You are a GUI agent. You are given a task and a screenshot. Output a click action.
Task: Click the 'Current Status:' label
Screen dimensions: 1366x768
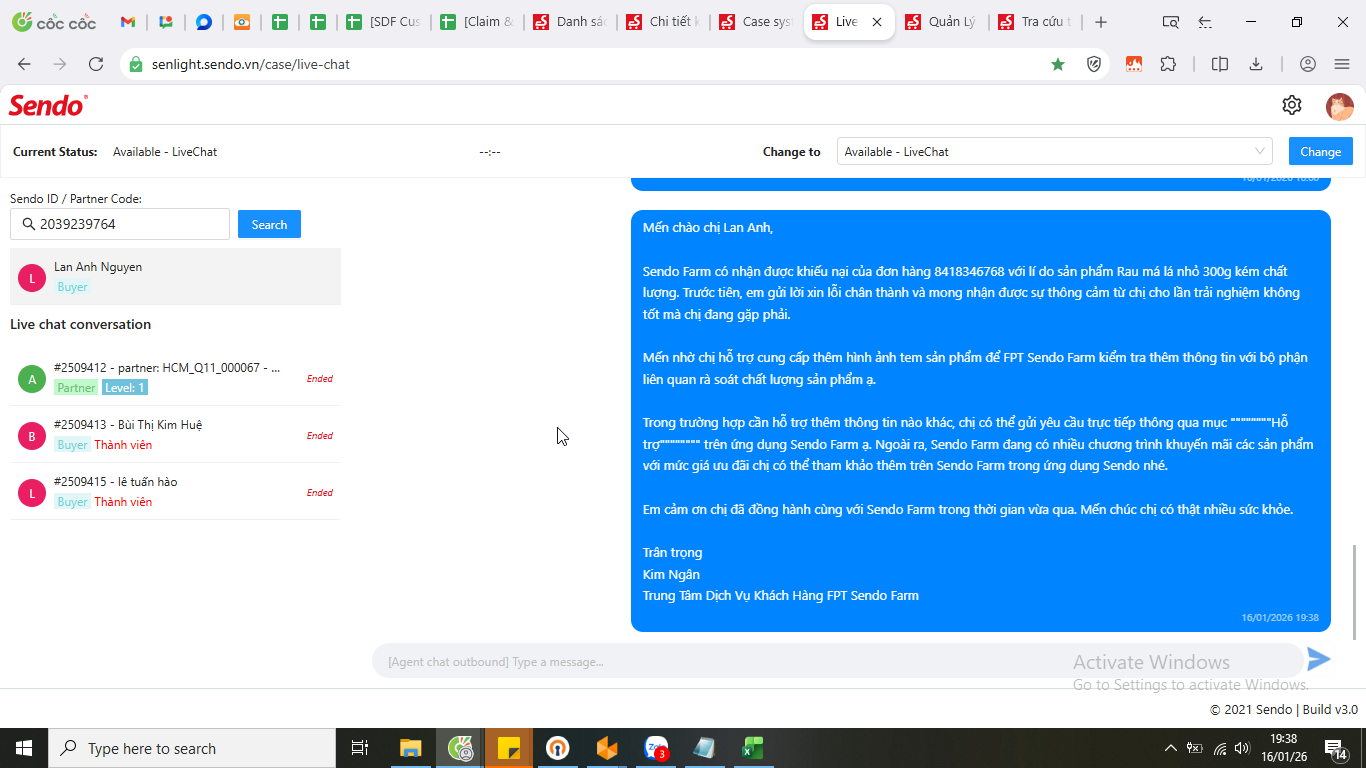55,152
